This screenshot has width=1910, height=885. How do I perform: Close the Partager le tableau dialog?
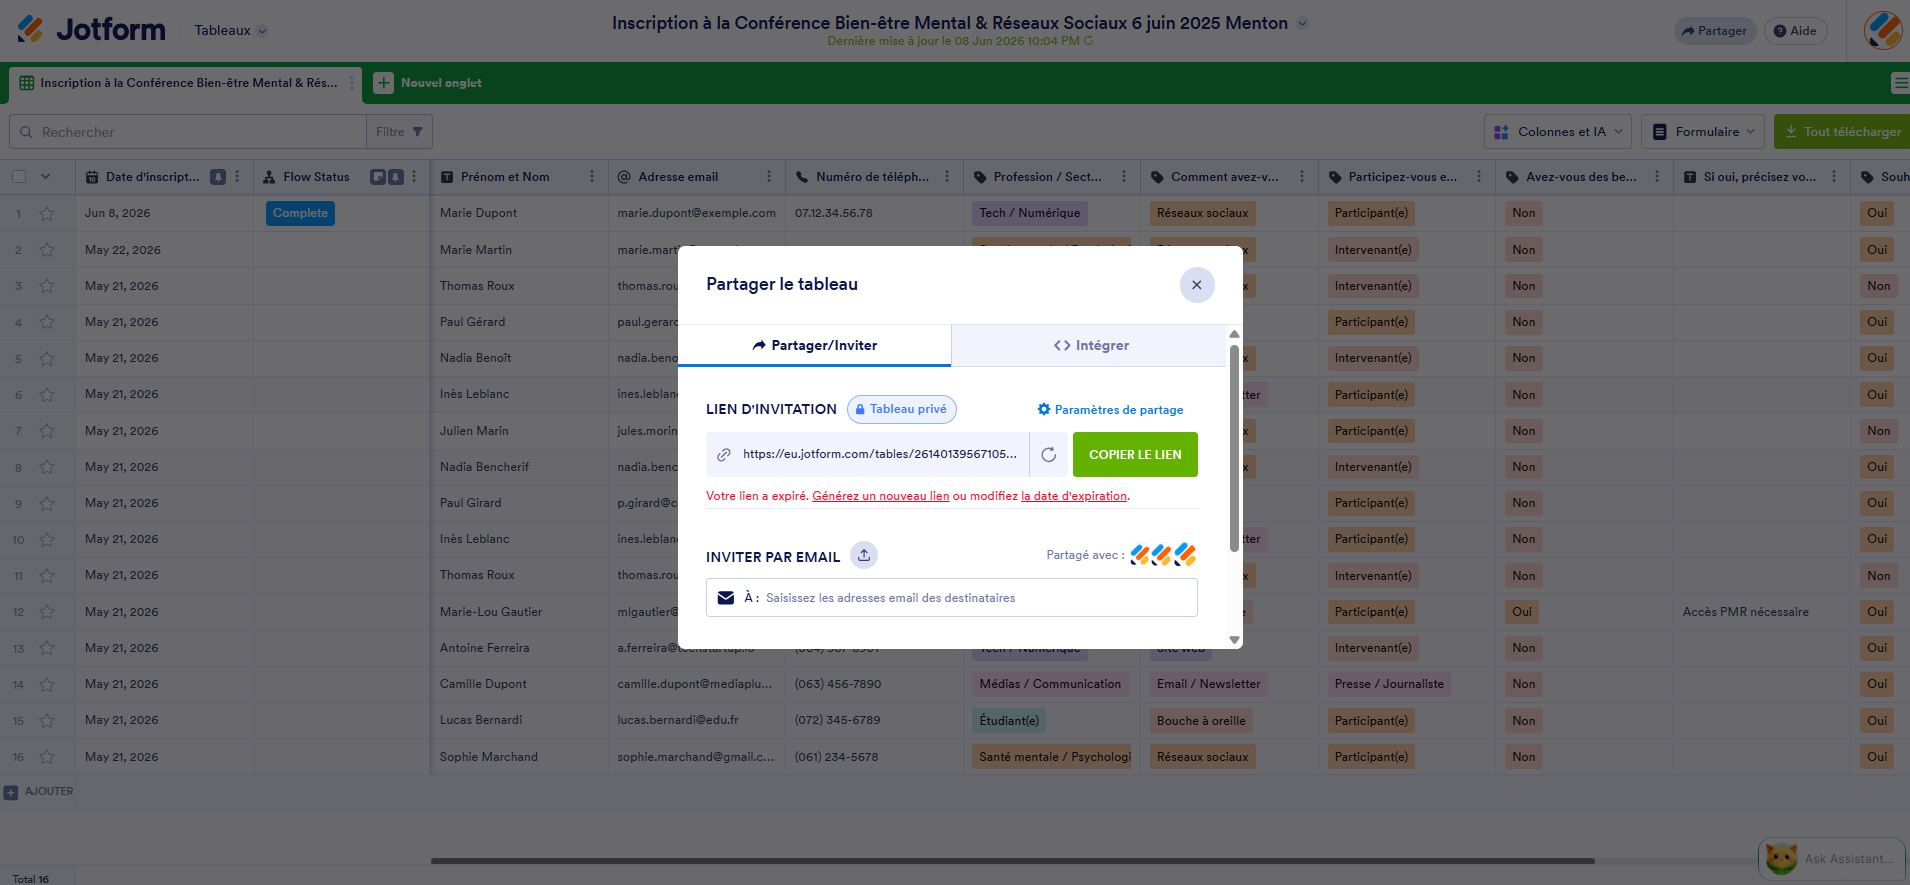tap(1197, 285)
